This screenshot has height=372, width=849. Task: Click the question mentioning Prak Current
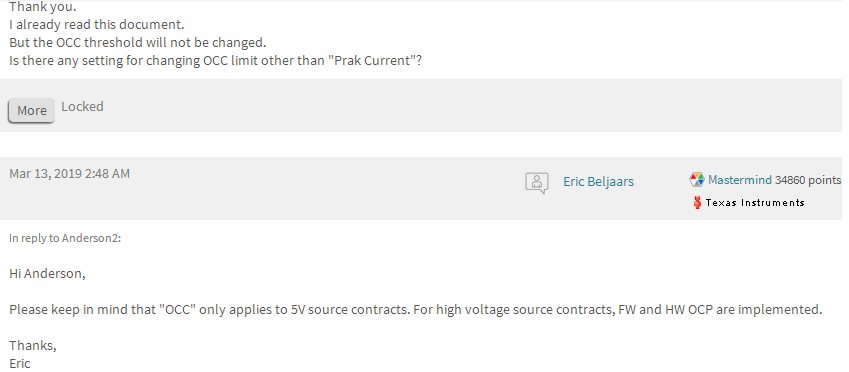click(x=215, y=60)
